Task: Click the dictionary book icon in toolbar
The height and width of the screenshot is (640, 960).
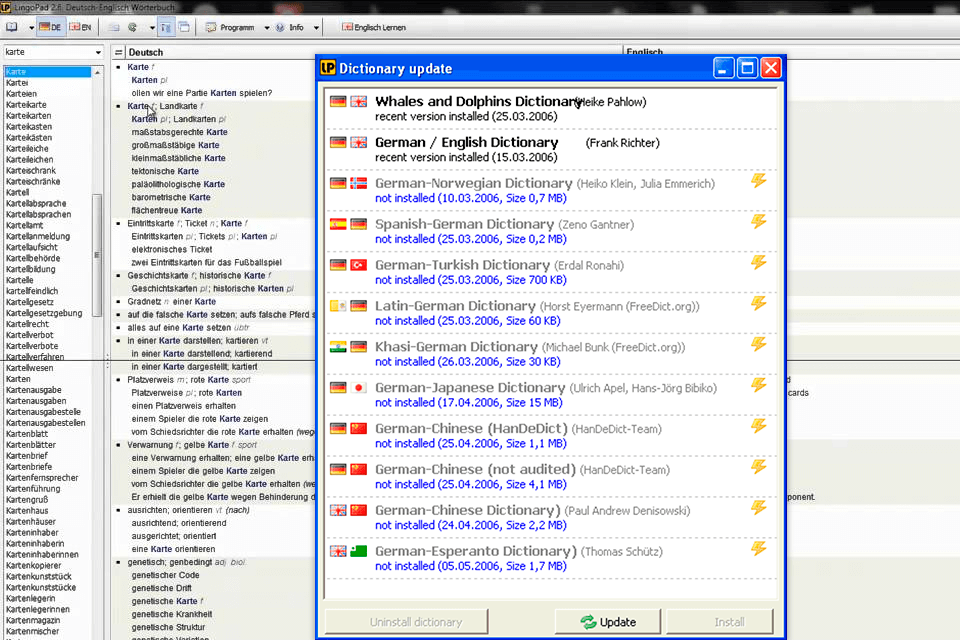Action: coord(12,28)
